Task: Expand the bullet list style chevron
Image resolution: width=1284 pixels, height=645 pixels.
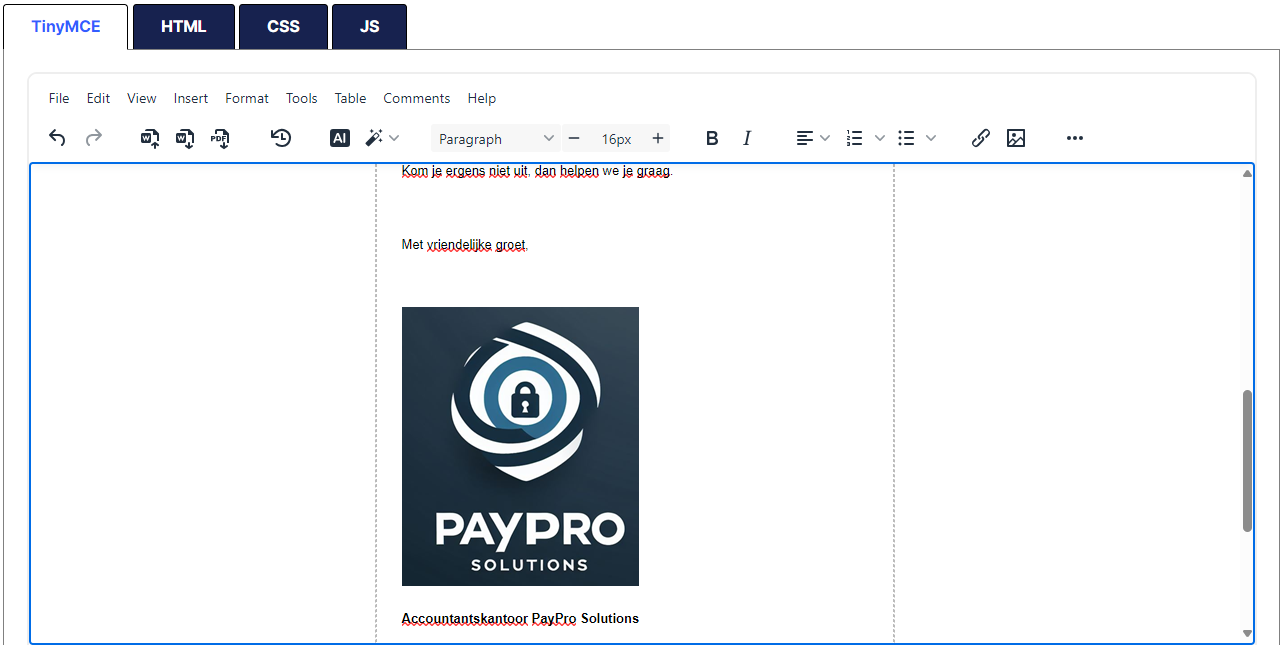Action: [931, 138]
